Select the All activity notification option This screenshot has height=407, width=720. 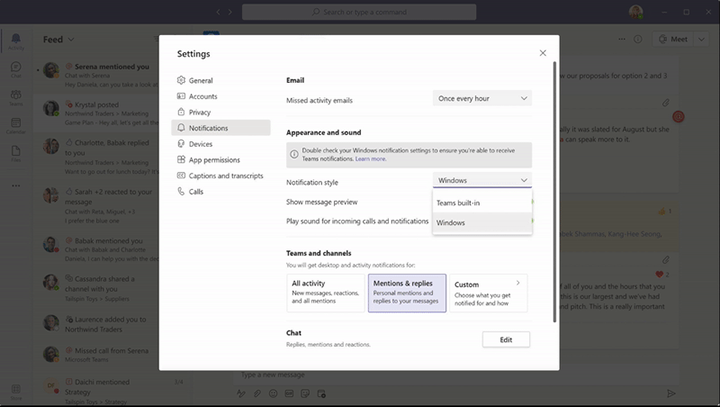click(x=325, y=293)
